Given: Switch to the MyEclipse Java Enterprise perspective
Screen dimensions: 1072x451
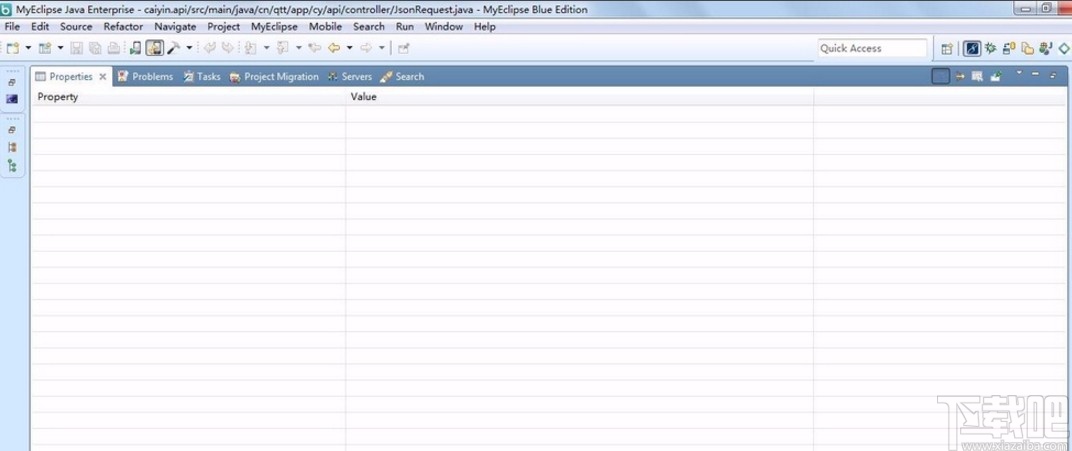Looking at the screenshot, I should 972,49.
